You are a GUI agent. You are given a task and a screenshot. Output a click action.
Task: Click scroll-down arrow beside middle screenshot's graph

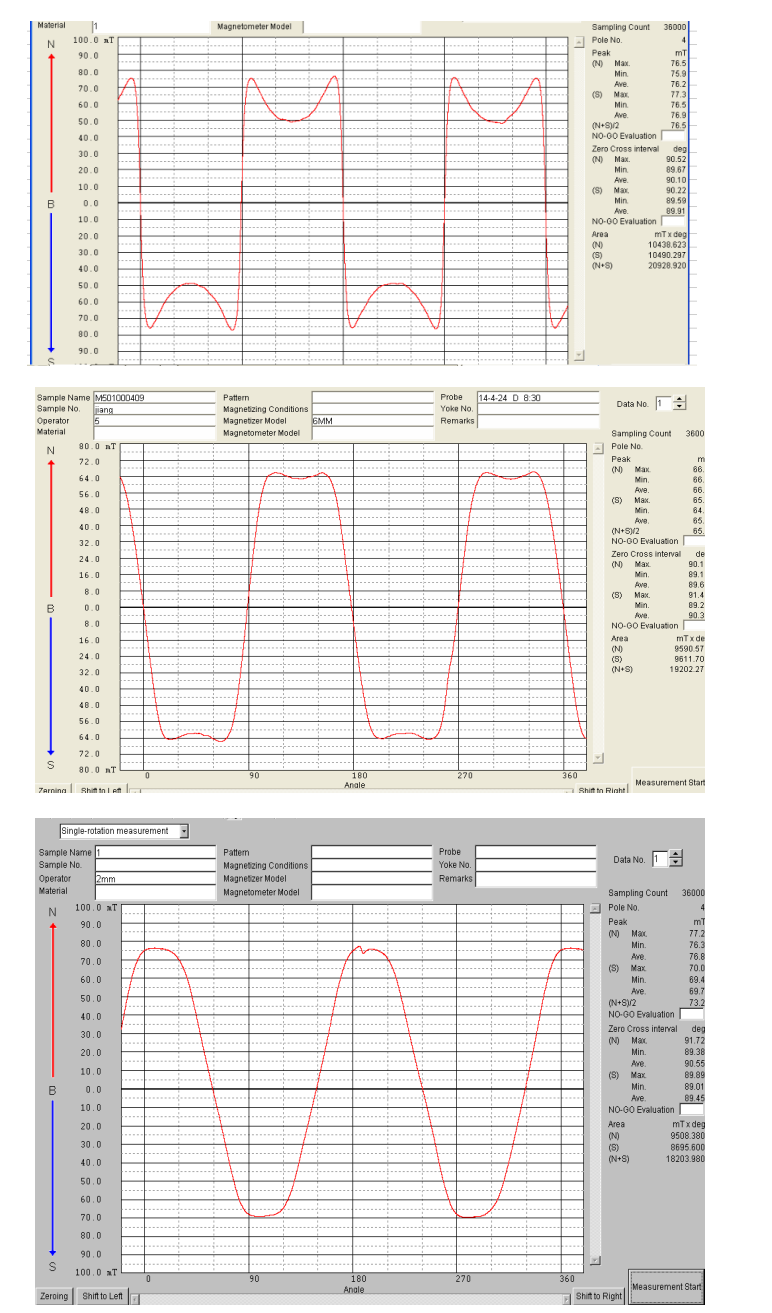[598, 758]
